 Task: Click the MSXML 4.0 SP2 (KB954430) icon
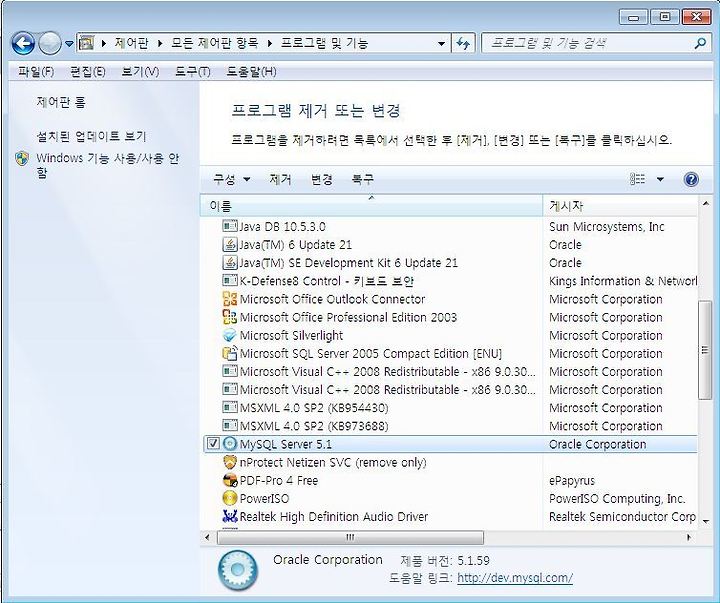pos(230,407)
